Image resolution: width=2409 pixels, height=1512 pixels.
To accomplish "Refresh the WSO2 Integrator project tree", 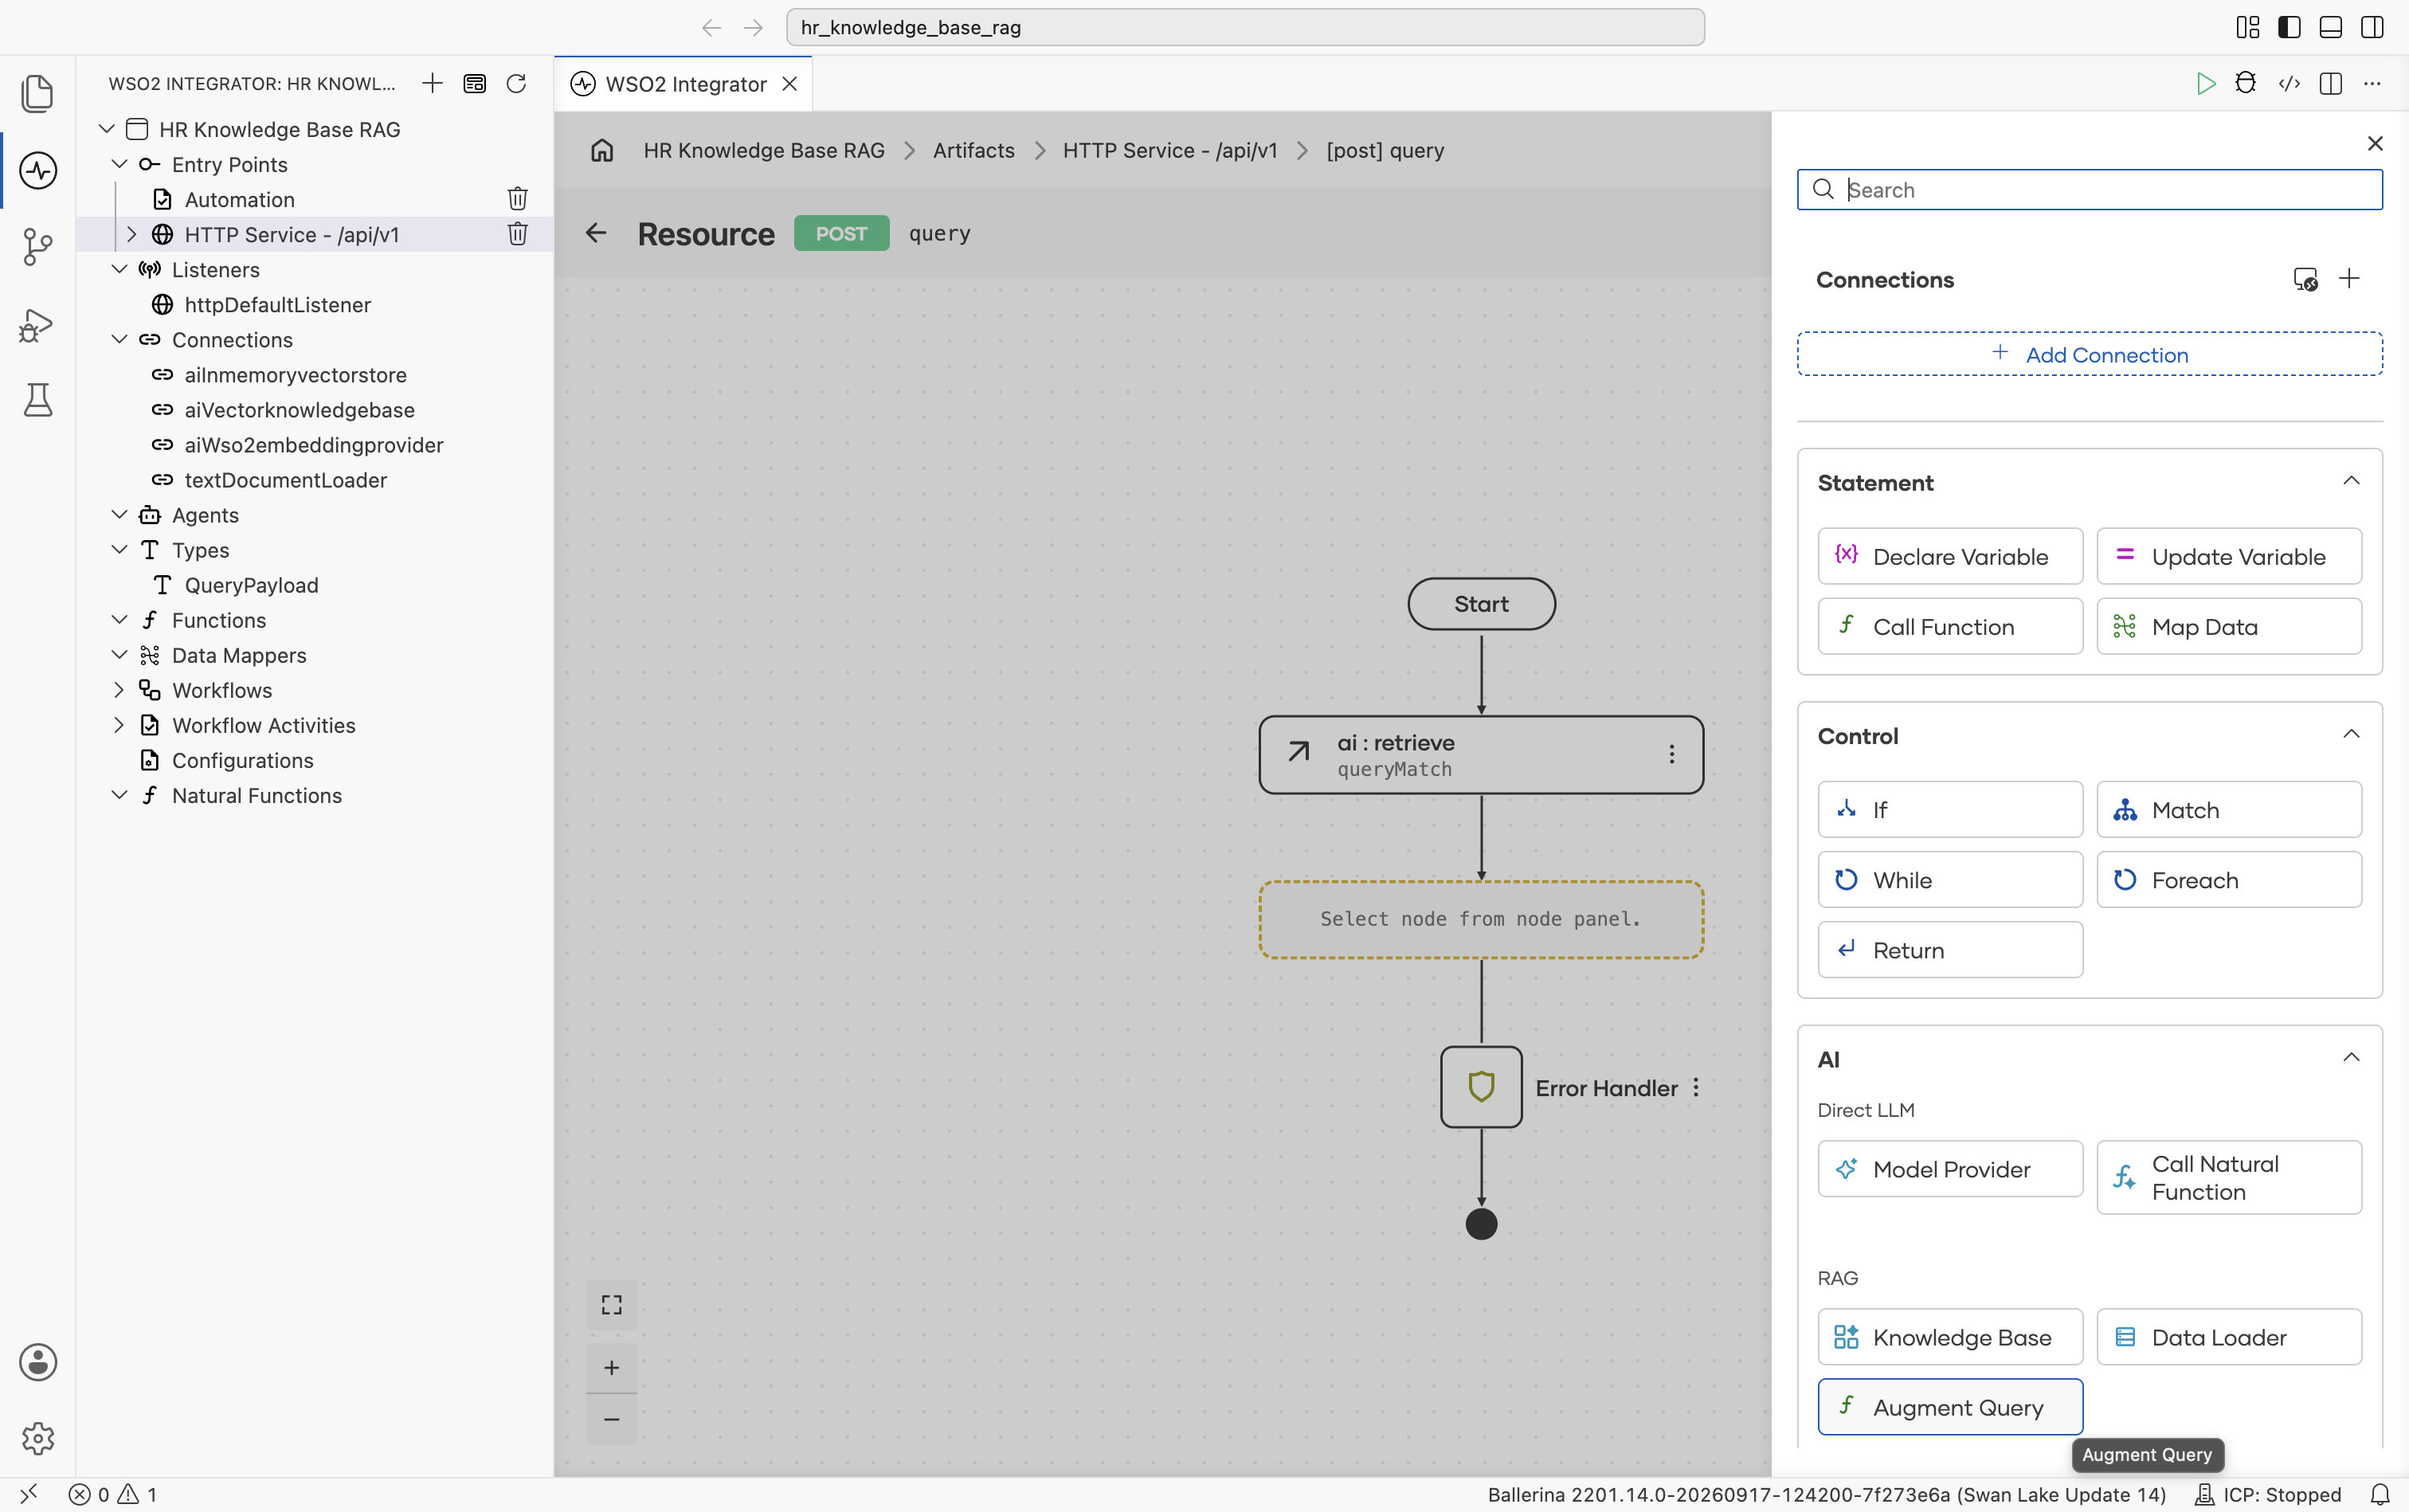I will pyautogui.click(x=516, y=84).
